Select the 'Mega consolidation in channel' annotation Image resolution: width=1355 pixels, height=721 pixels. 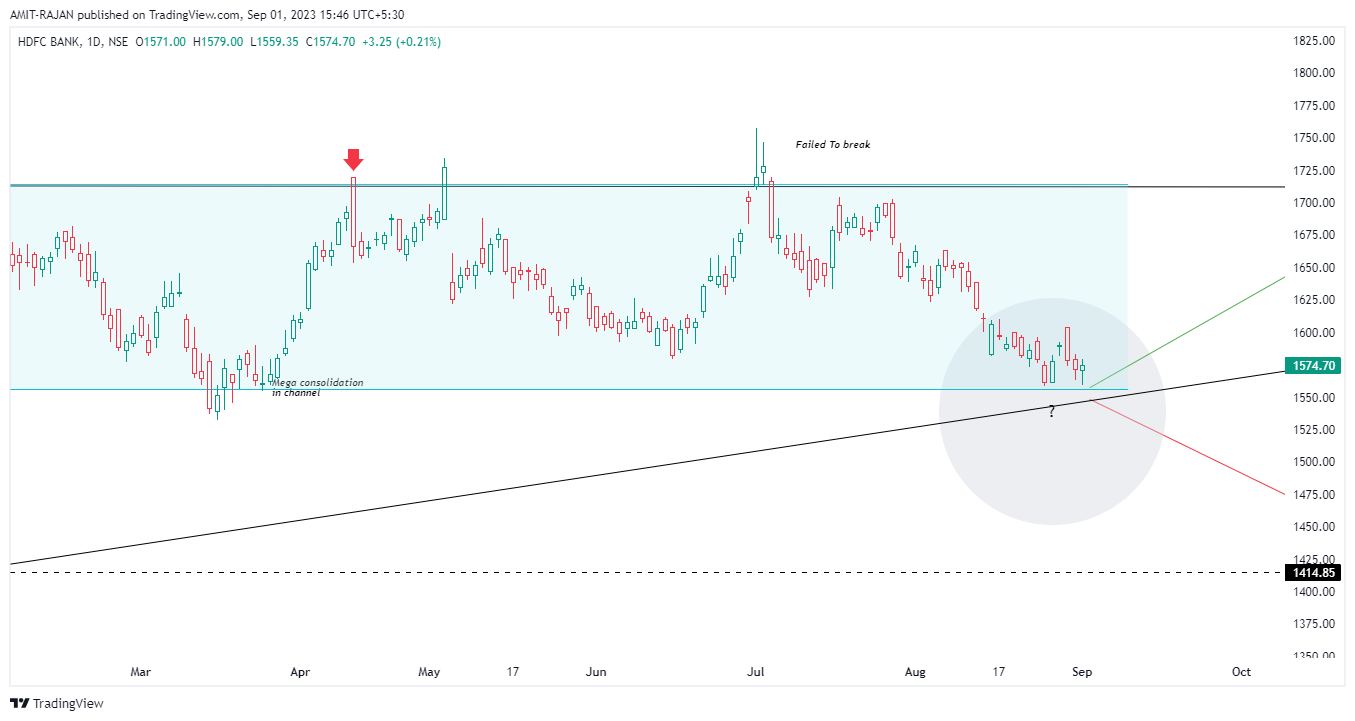click(x=318, y=388)
